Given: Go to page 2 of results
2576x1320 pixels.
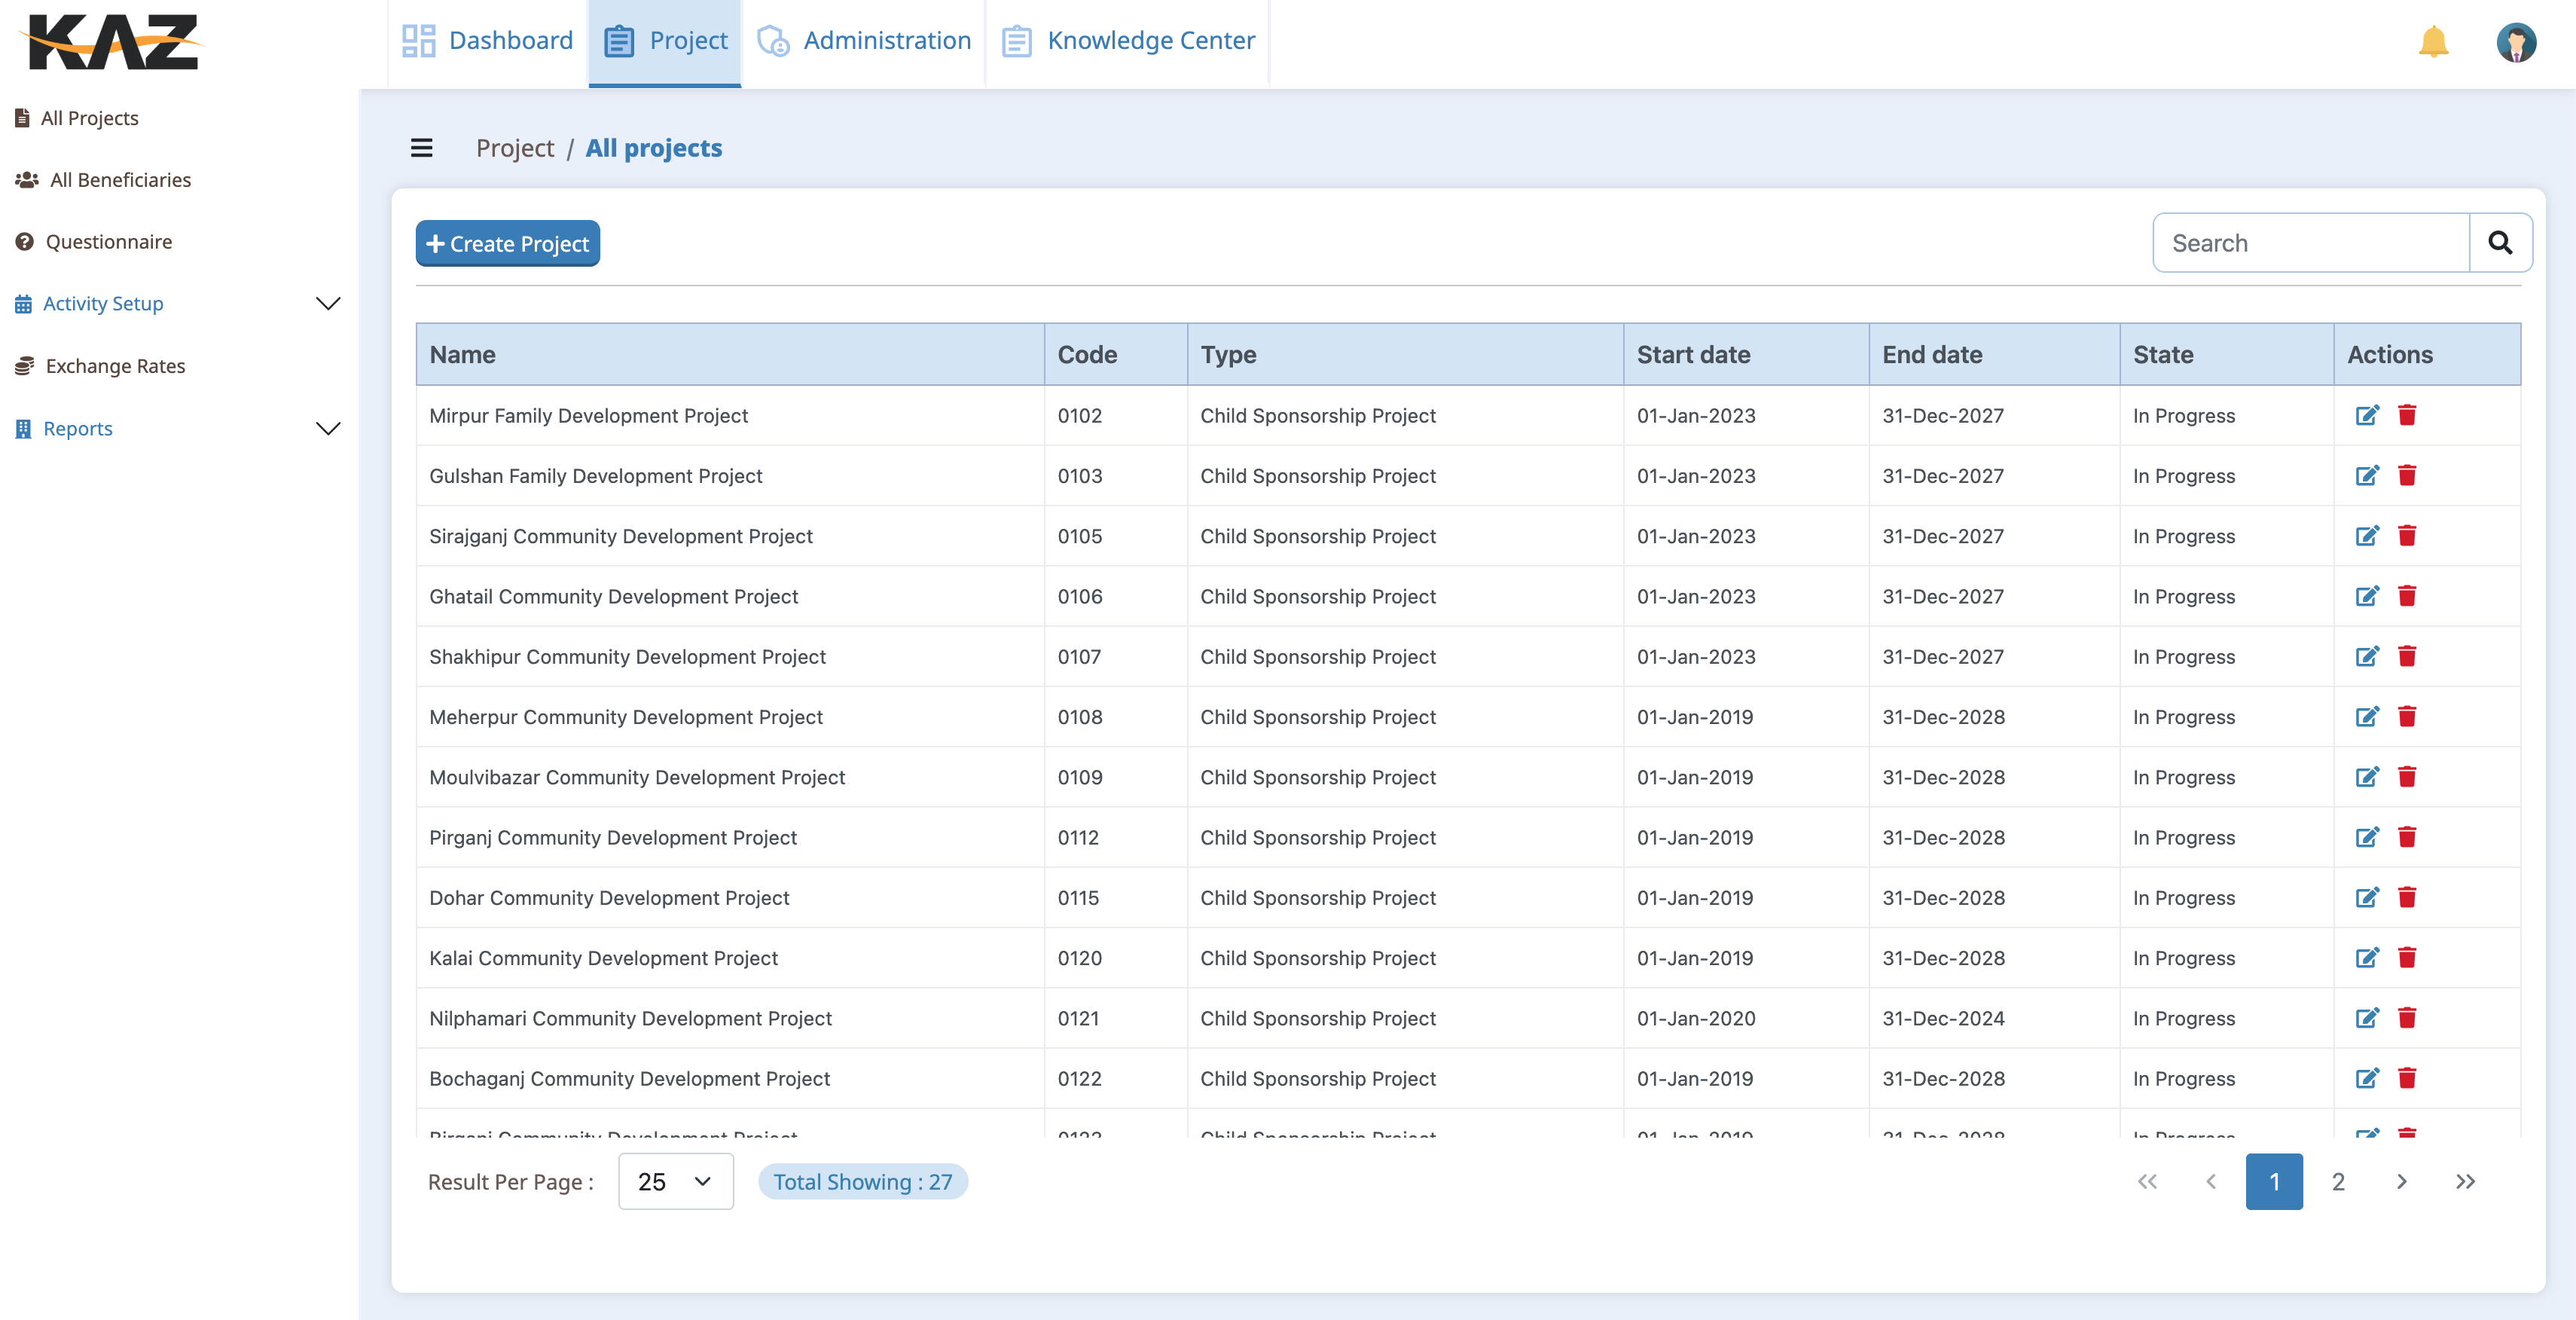Looking at the screenshot, I should [2338, 1181].
